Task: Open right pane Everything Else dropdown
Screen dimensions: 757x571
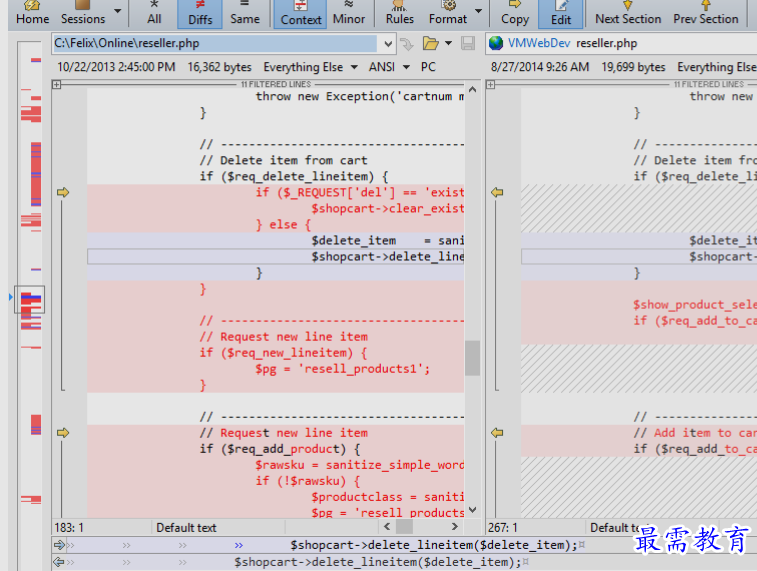Action: coord(716,67)
